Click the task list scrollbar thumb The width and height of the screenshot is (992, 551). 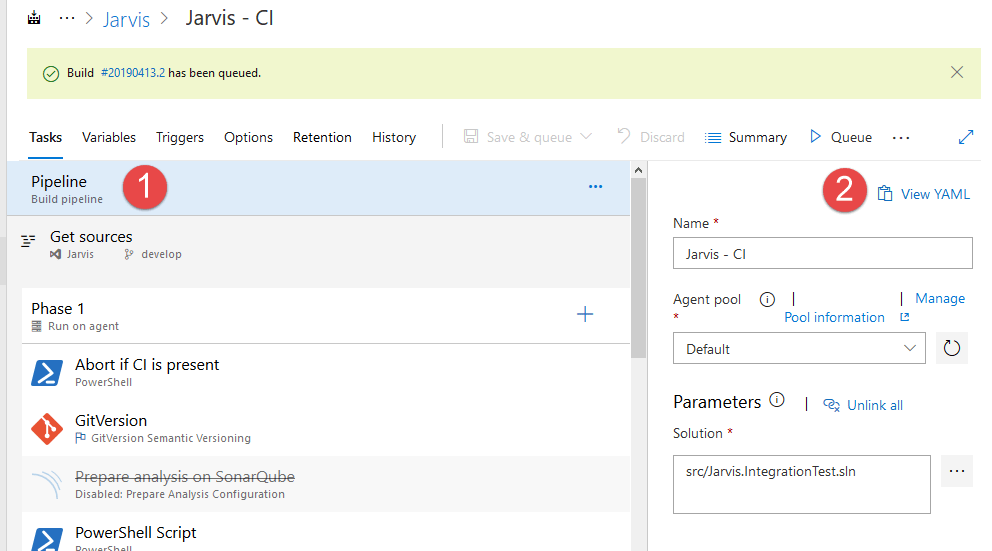click(638, 268)
